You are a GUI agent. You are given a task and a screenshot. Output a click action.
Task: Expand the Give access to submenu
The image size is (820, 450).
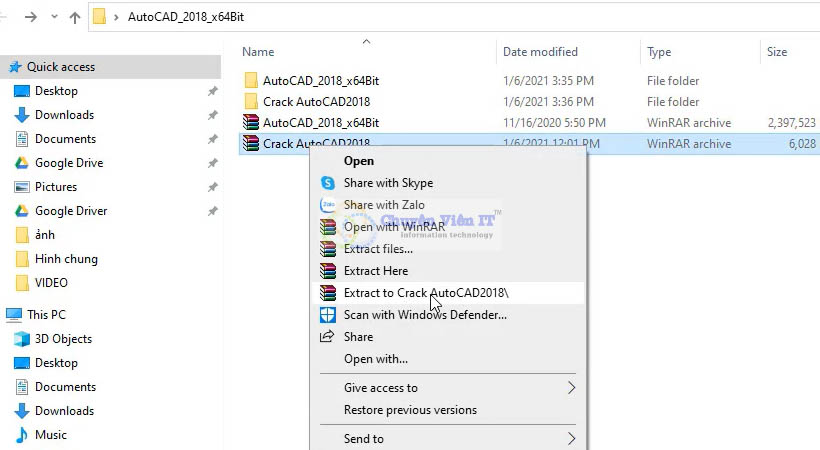[448, 388]
